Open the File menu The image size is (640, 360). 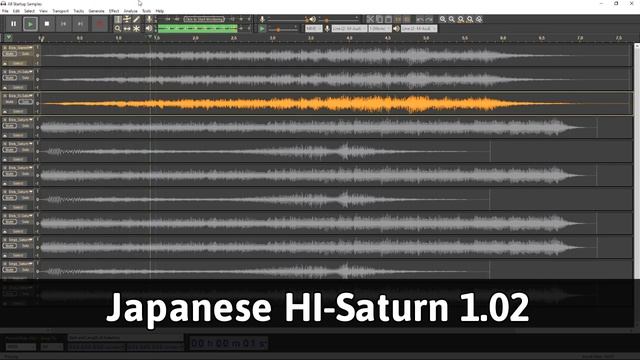click(x=5, y=11)
